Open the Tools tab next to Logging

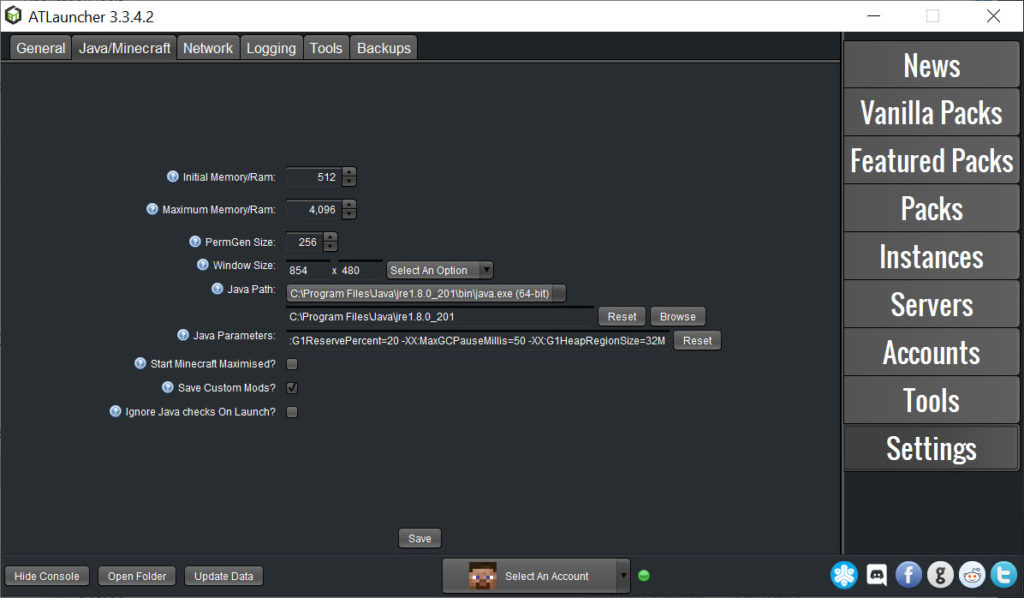(326, 48)
